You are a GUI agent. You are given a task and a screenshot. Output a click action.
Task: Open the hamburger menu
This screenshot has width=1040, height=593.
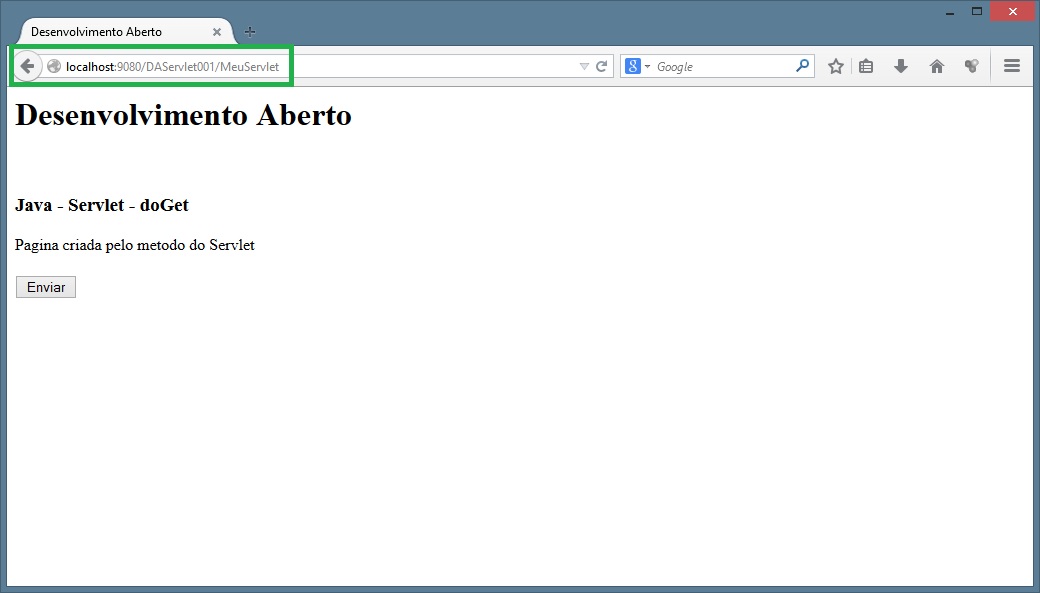coord(1011,66)
